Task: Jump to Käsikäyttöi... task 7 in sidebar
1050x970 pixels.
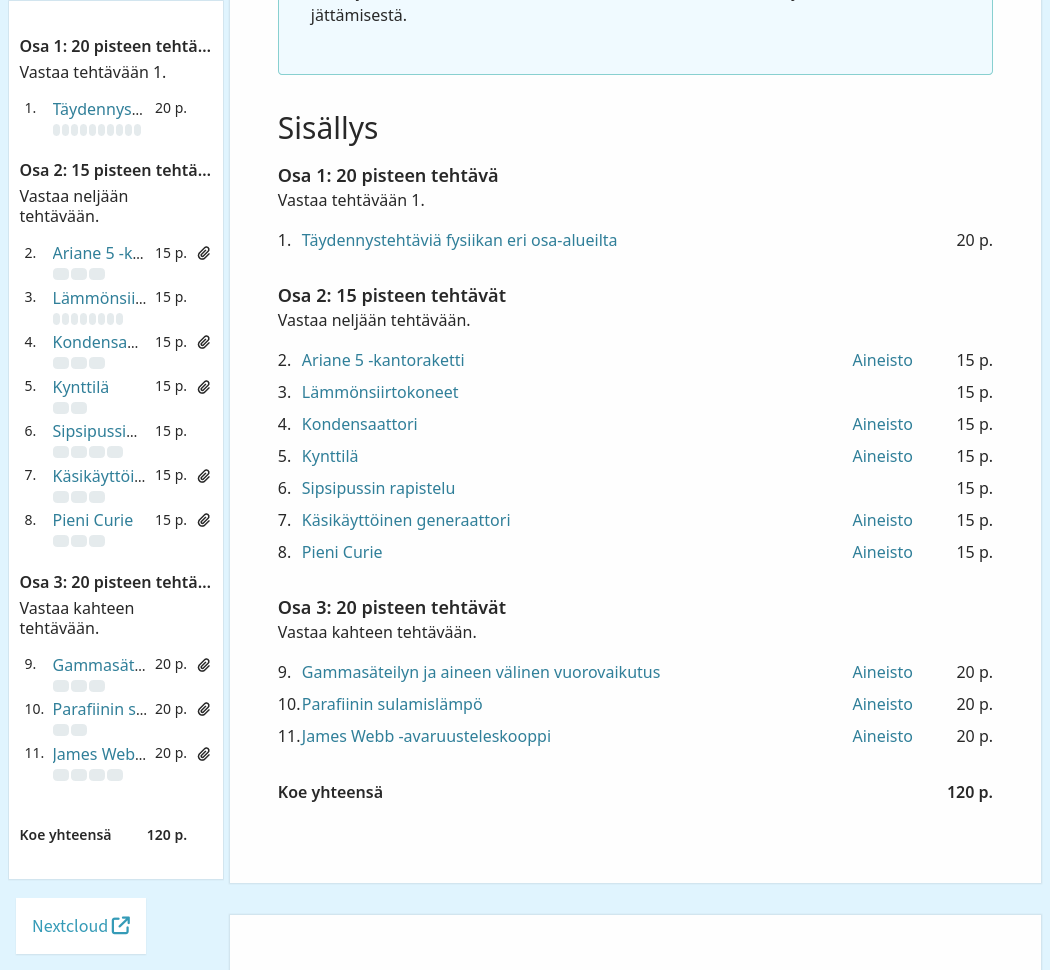Action: (98, 476)
